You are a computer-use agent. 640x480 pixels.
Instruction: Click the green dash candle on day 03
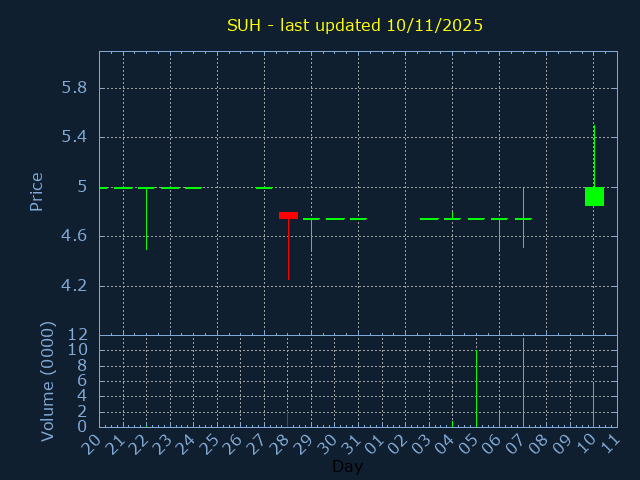click(429, 218)
